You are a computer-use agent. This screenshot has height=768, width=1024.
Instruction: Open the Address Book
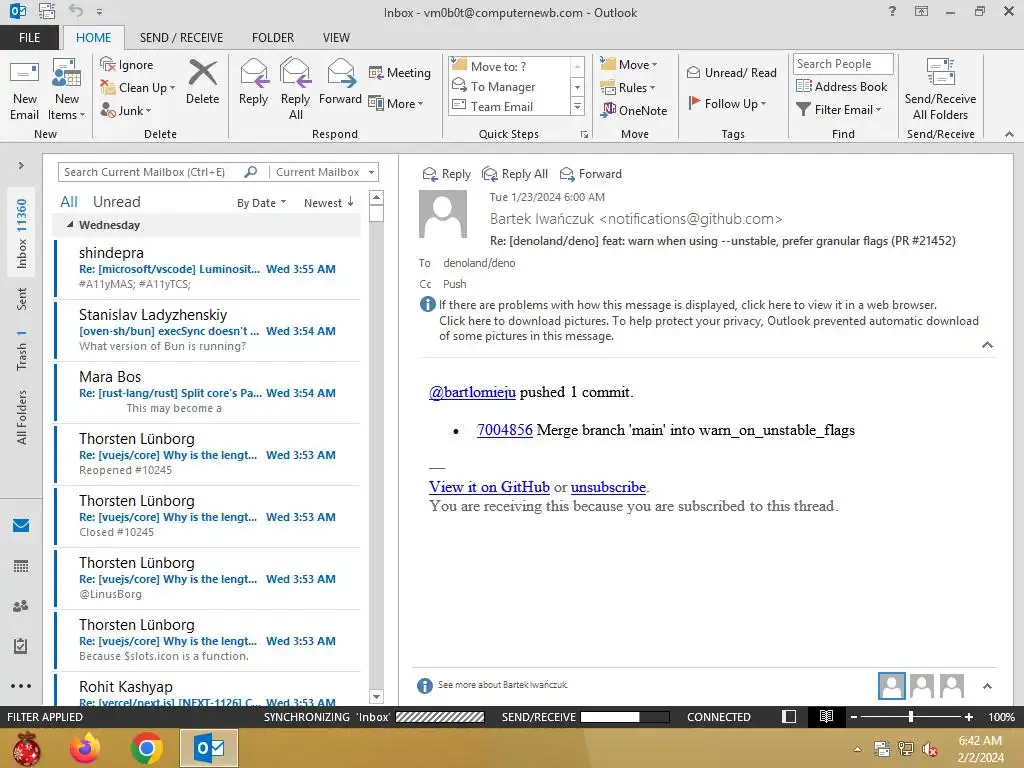click(842, 87)
